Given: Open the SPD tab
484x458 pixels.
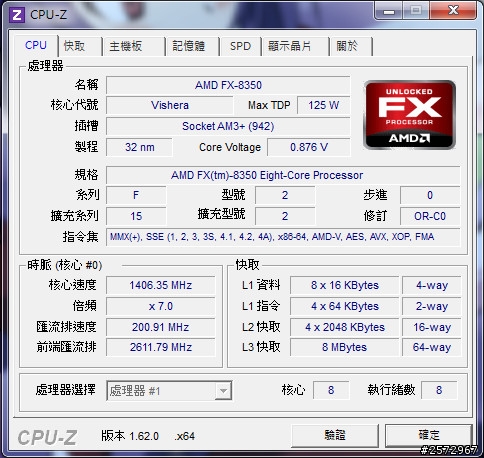Looking at the screenshot, I should click(x=240, y=46).
